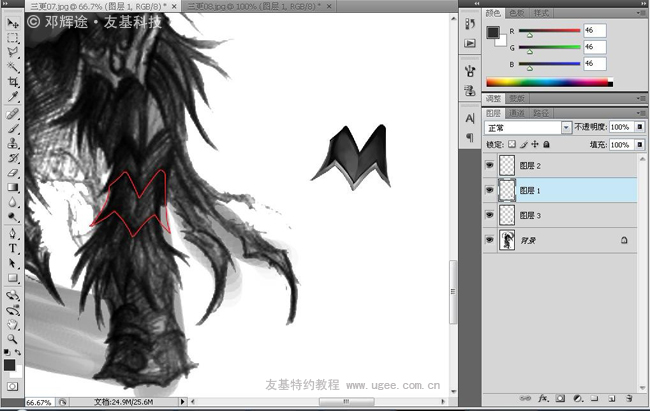Viewport: 650px width, 411px height.
Task: Open the 不透明度 opacity slider arrow
Action: click(x=640, y=127)
